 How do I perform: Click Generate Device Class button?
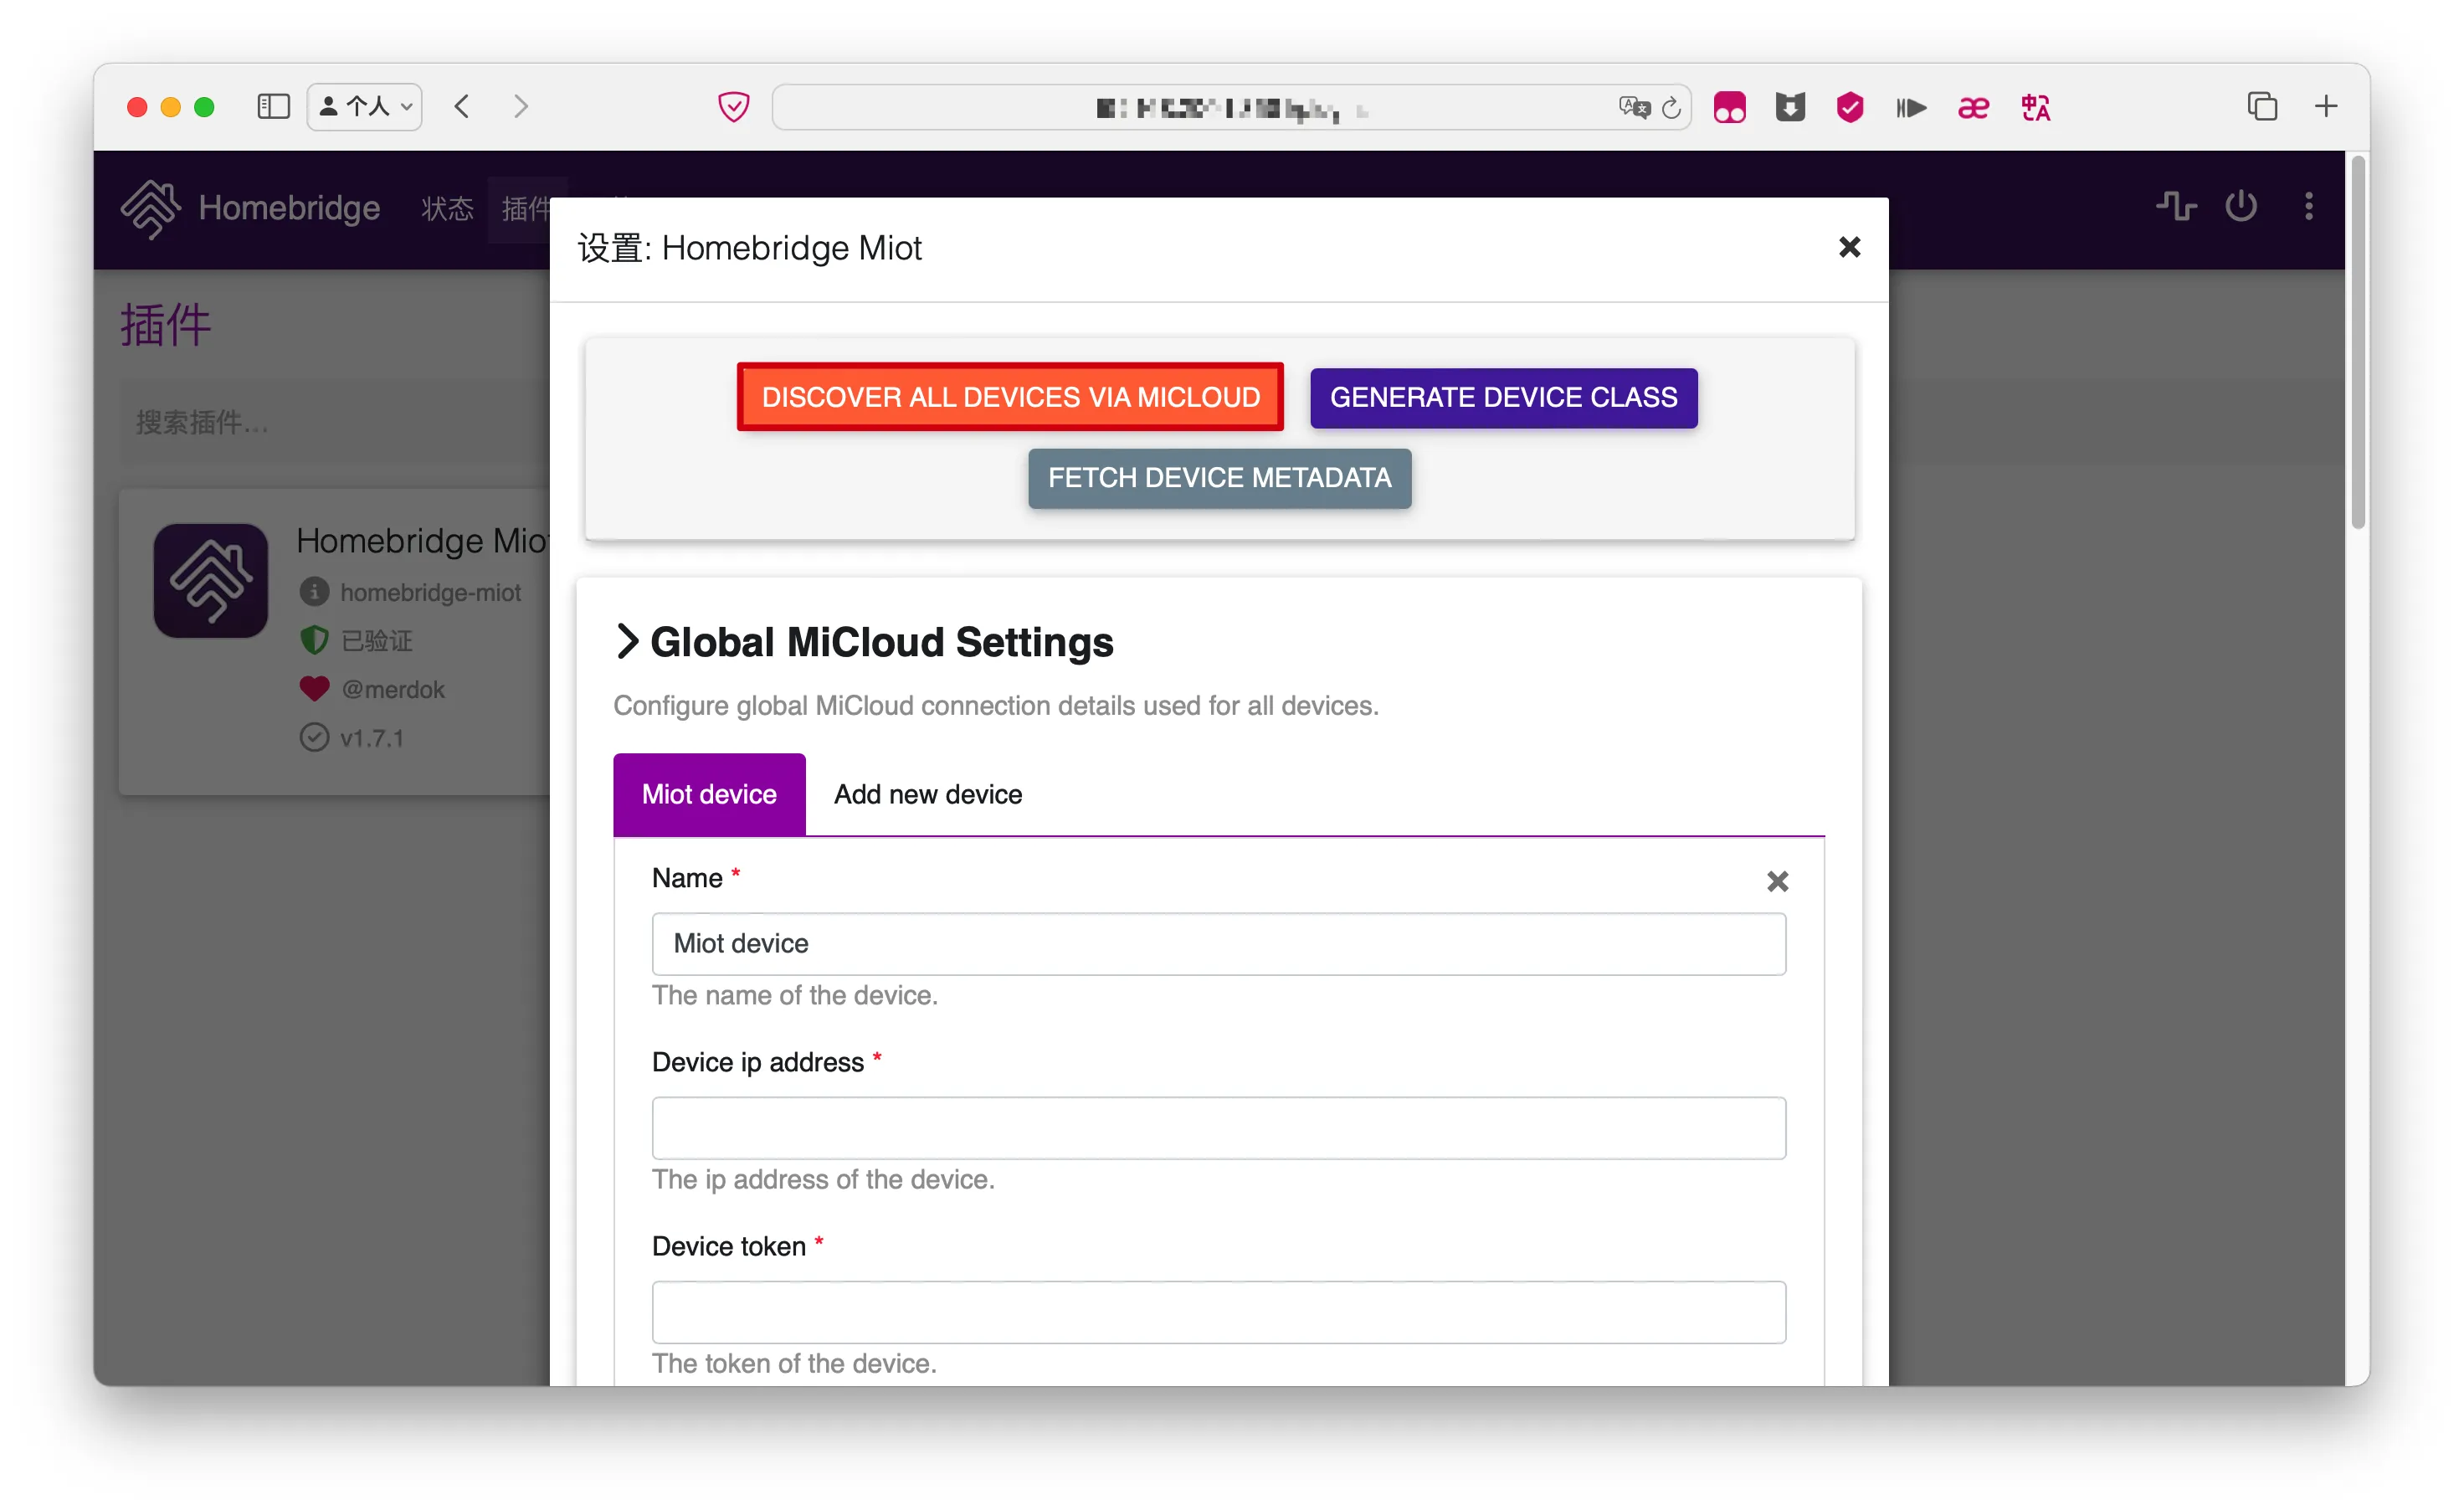1503,397
